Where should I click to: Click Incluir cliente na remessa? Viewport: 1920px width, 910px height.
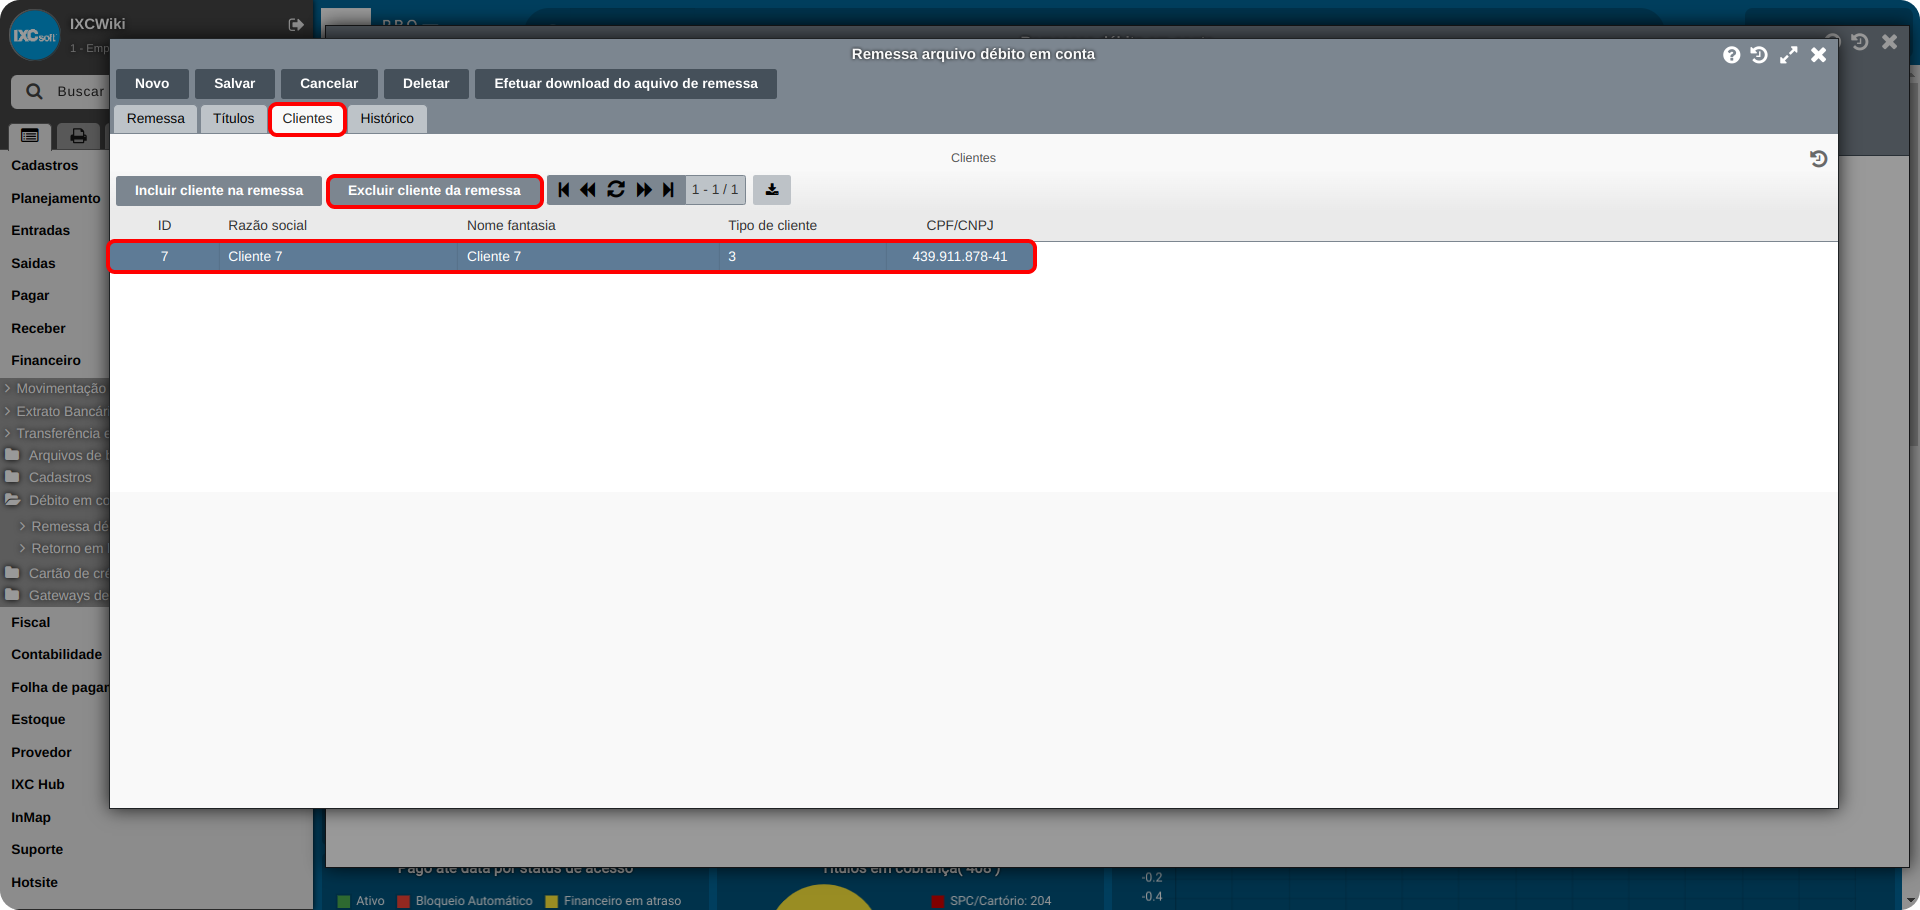click(x=219, y=191)
